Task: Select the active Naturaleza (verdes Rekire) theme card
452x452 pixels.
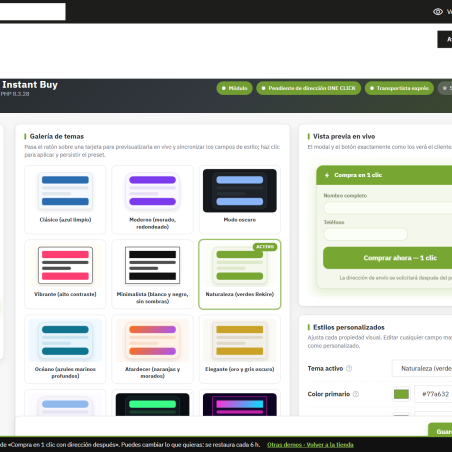Action: (240, 274)
